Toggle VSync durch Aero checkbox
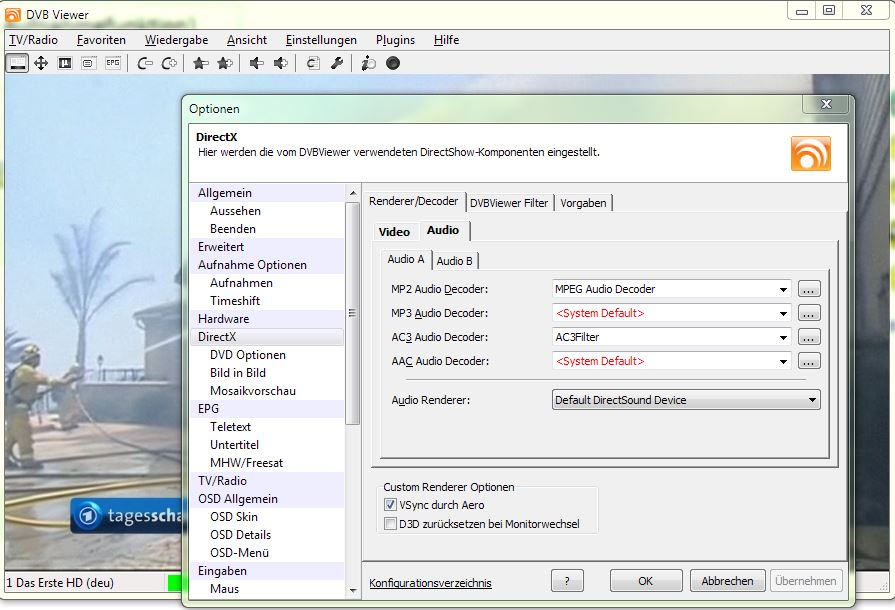Viewport: 895px width, 610px height. pos(390,505)
